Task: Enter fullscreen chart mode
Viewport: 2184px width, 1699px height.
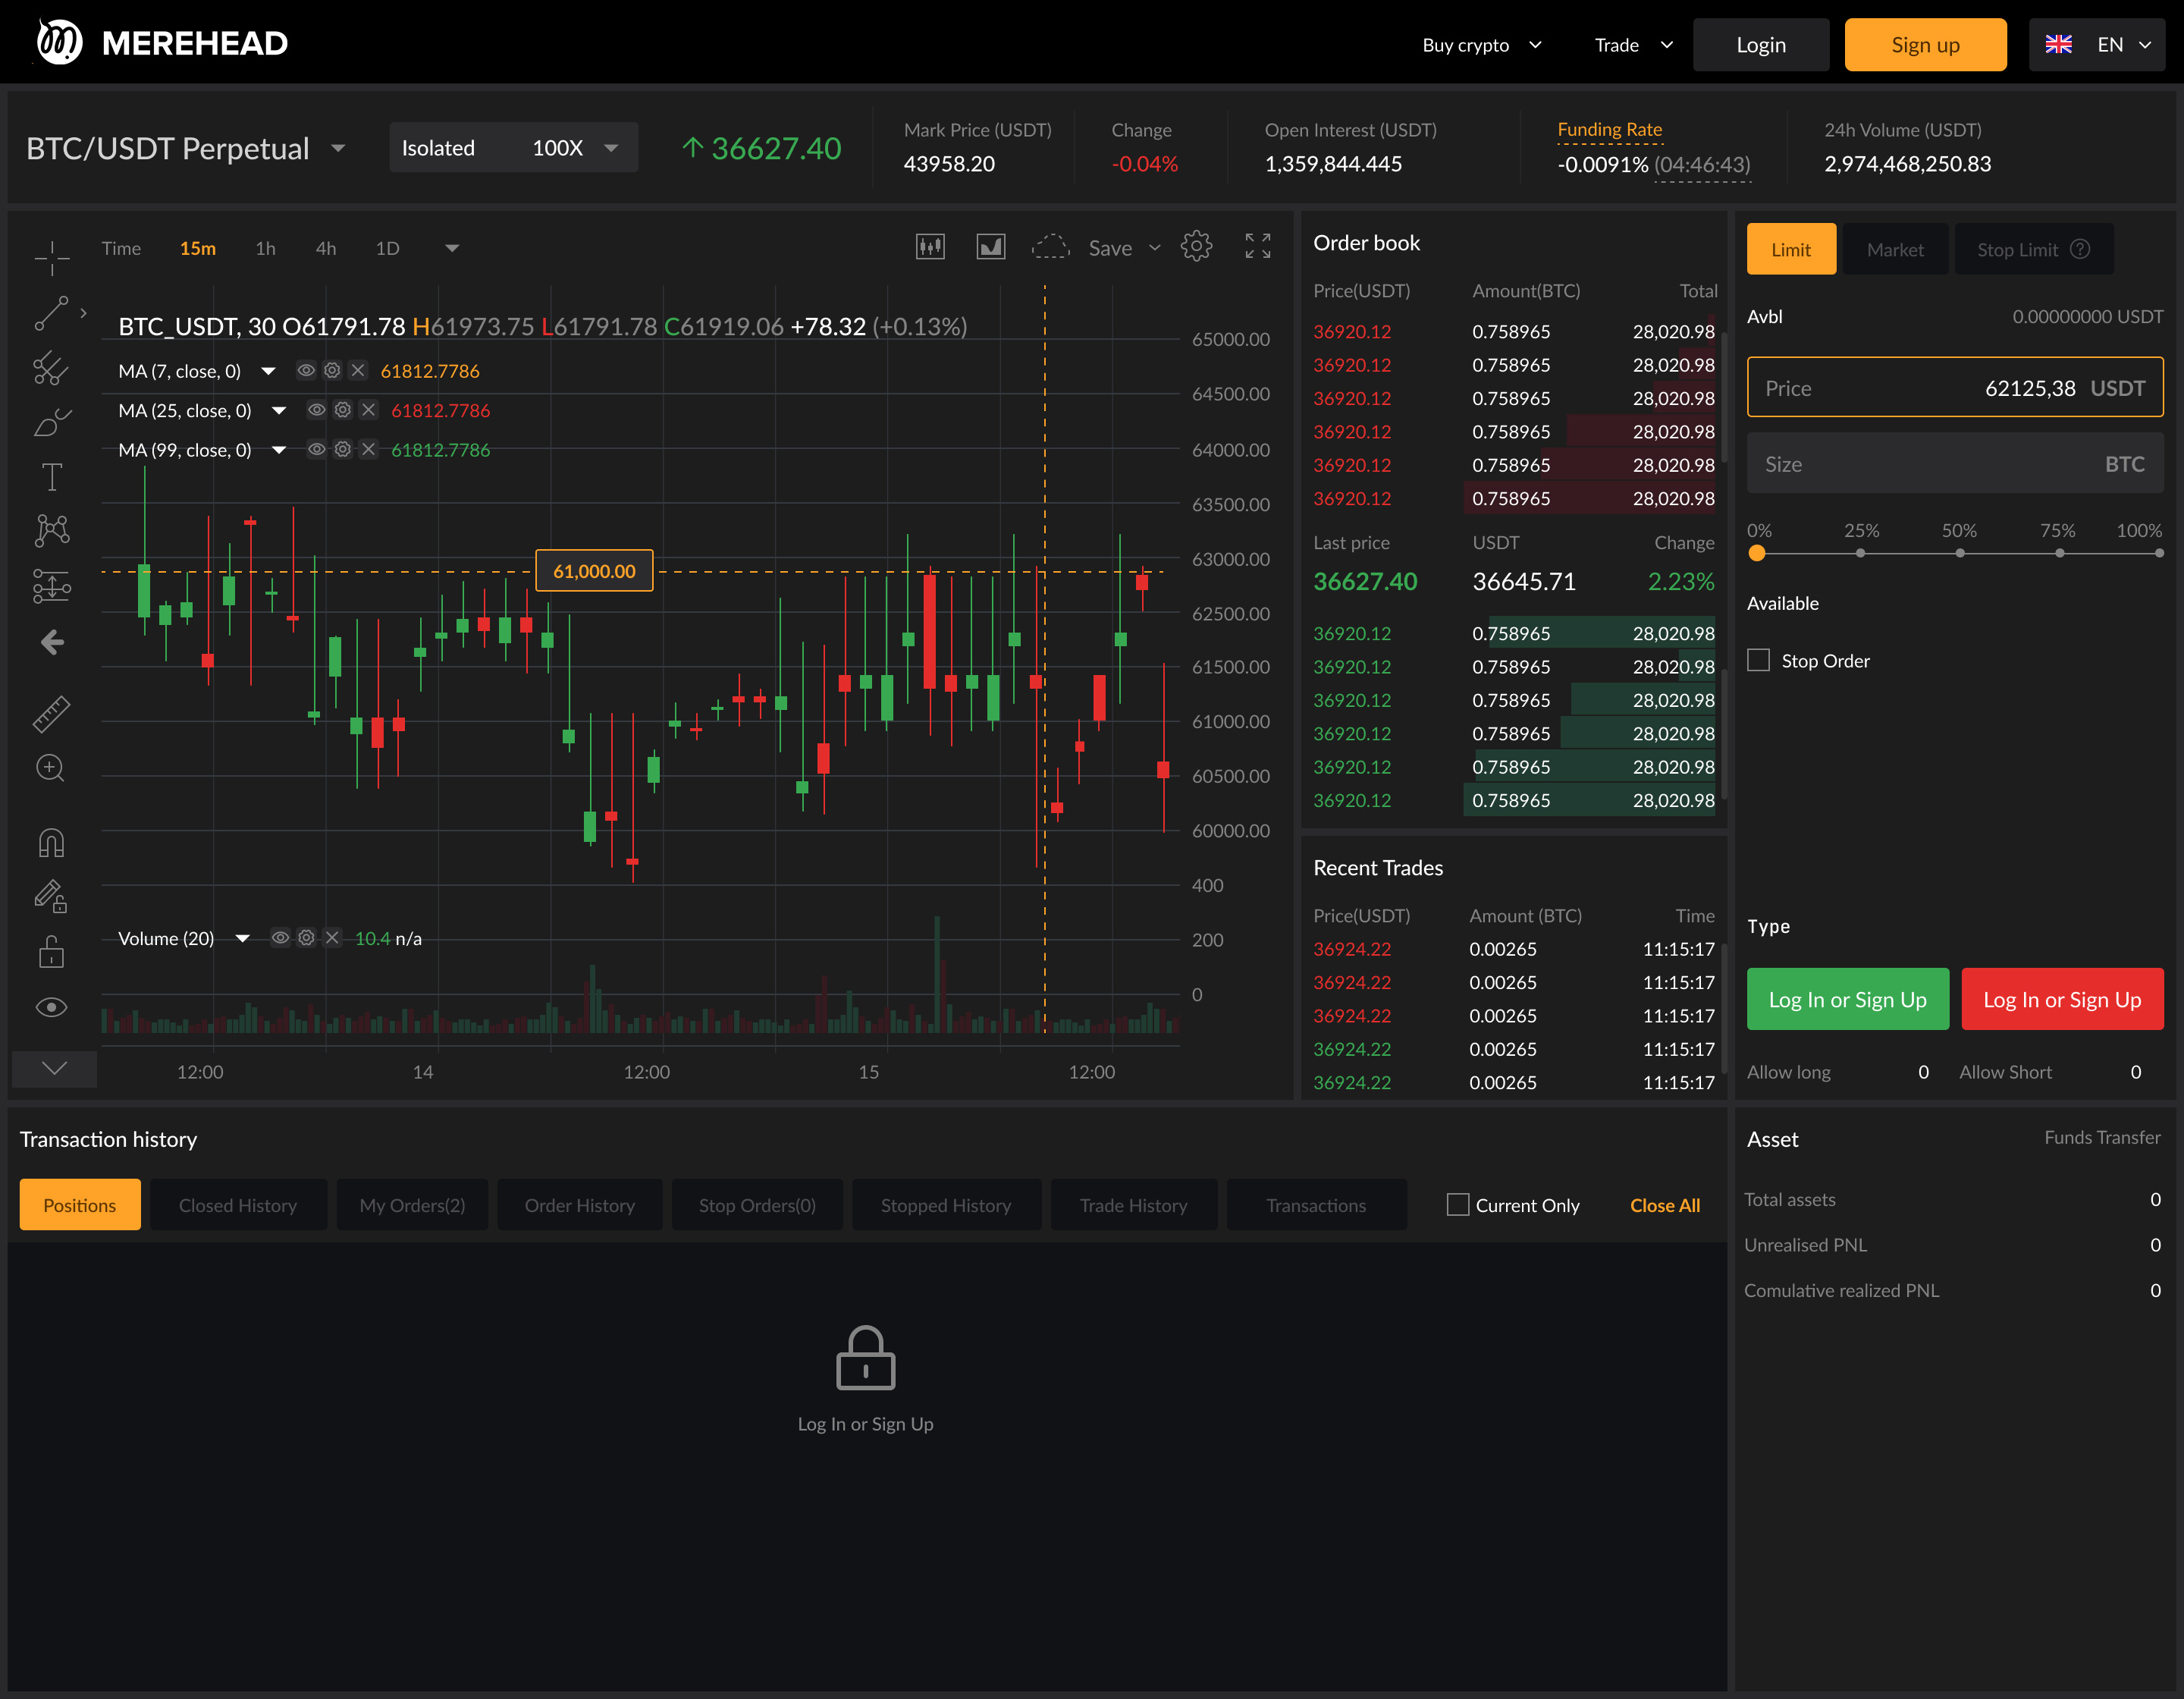Action: pyautogui.click(x=1257, y=247)
